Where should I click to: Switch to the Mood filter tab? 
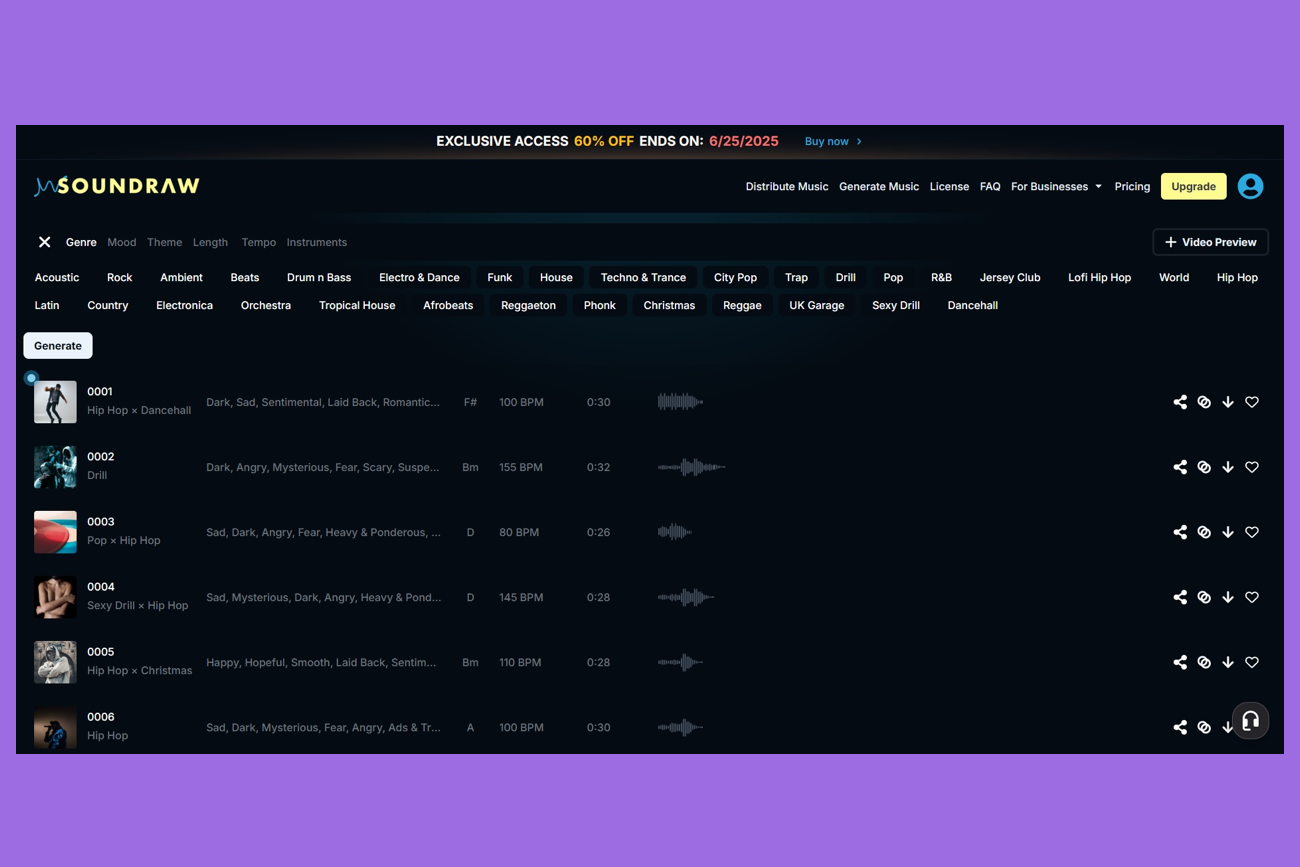(x=122, y=242)
